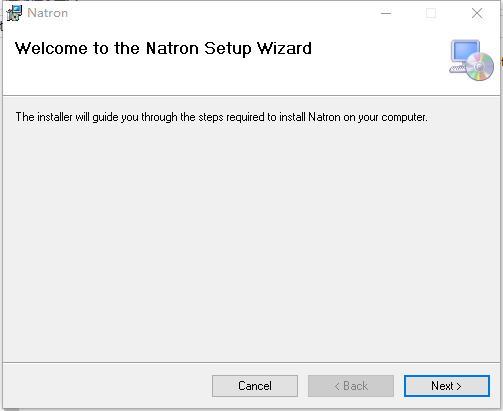This screenshot has height=411, width=503.
Task: Click the computer and CD setup graphic
Action: coord(471,60)
